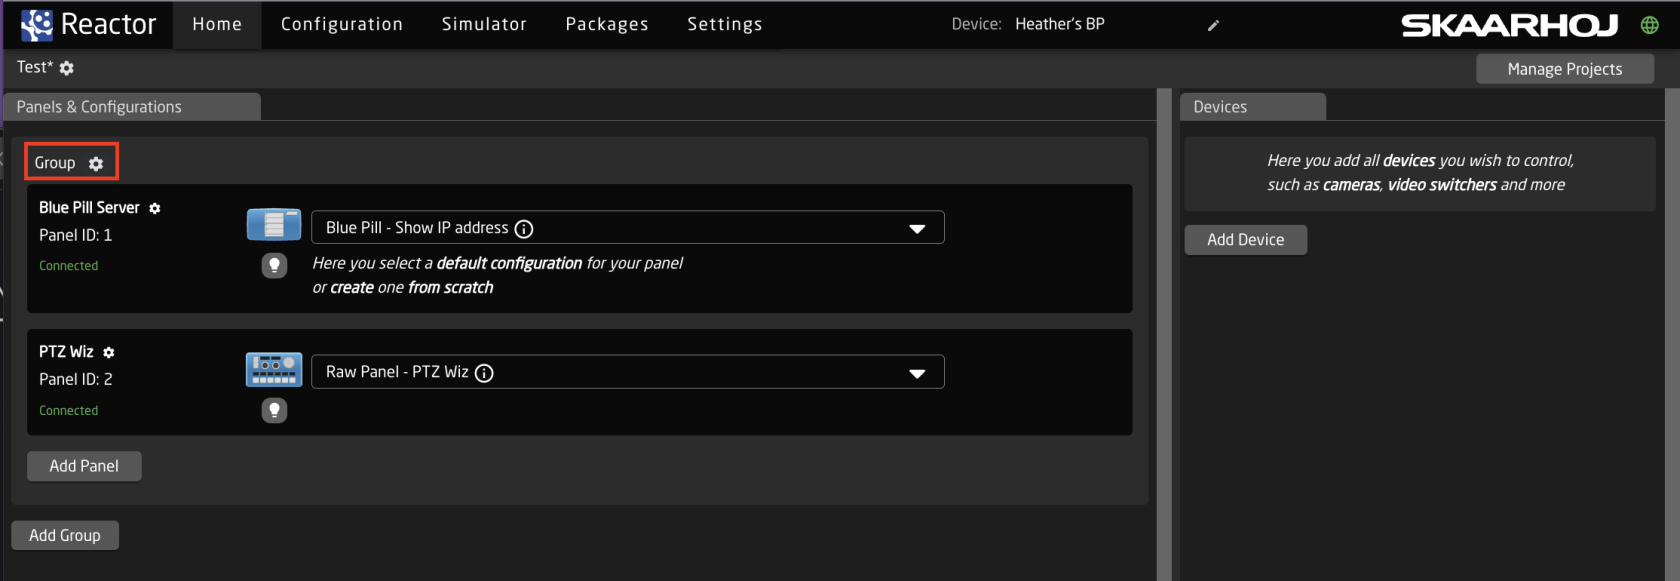Image resolution: width=1680 pixels, height=581 pixels.
Task: Show info for Blue Pill - Show IP address
Action: (x=524, y=229)
